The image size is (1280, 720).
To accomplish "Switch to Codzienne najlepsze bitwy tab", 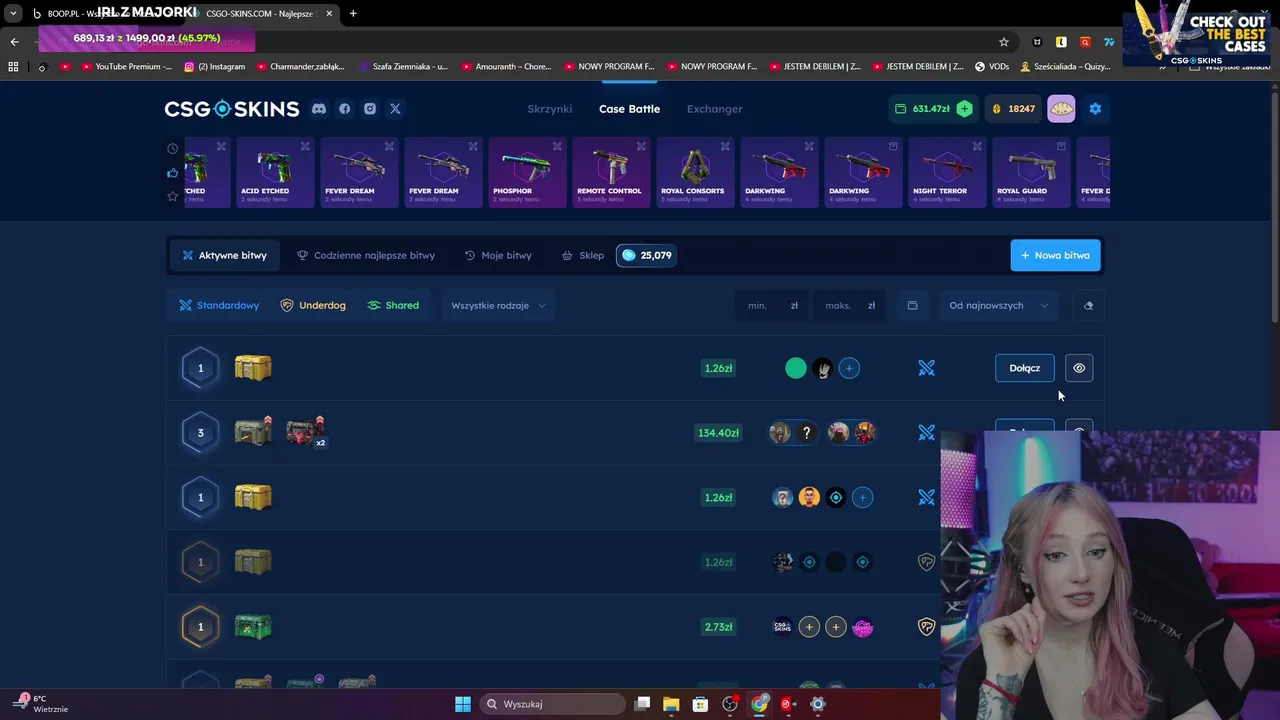I will coord(366,255).
